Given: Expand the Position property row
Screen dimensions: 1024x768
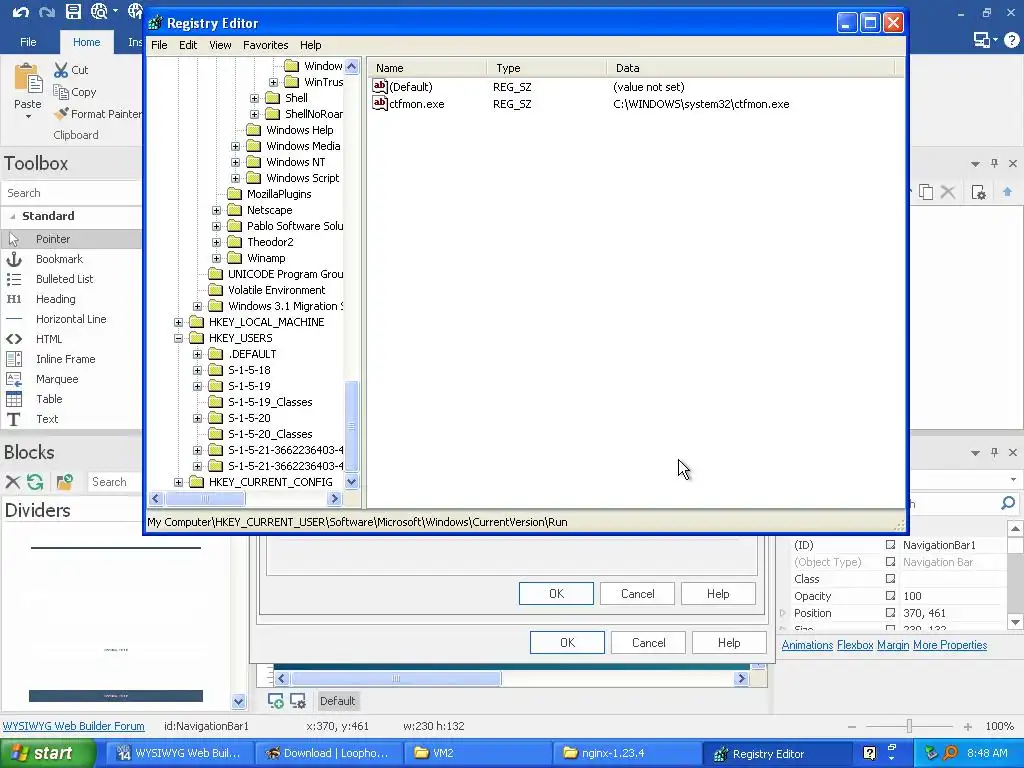Looking at the screenshot, I should click(783, 613).
